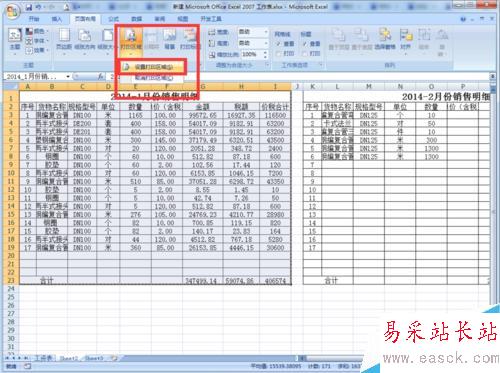
Task: Save the workbook from quick access toolbar
Action: pos(29,7)
